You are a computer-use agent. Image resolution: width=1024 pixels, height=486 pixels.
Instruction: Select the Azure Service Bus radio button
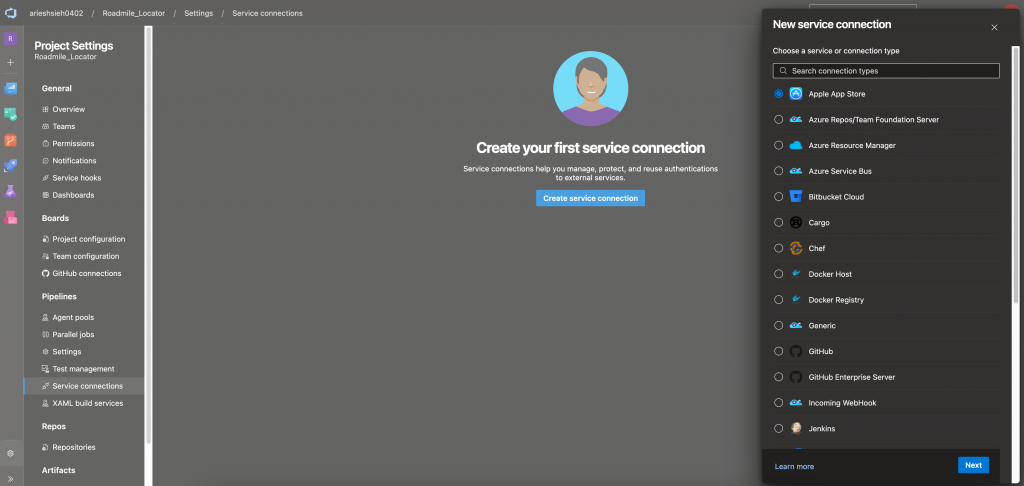778,170
